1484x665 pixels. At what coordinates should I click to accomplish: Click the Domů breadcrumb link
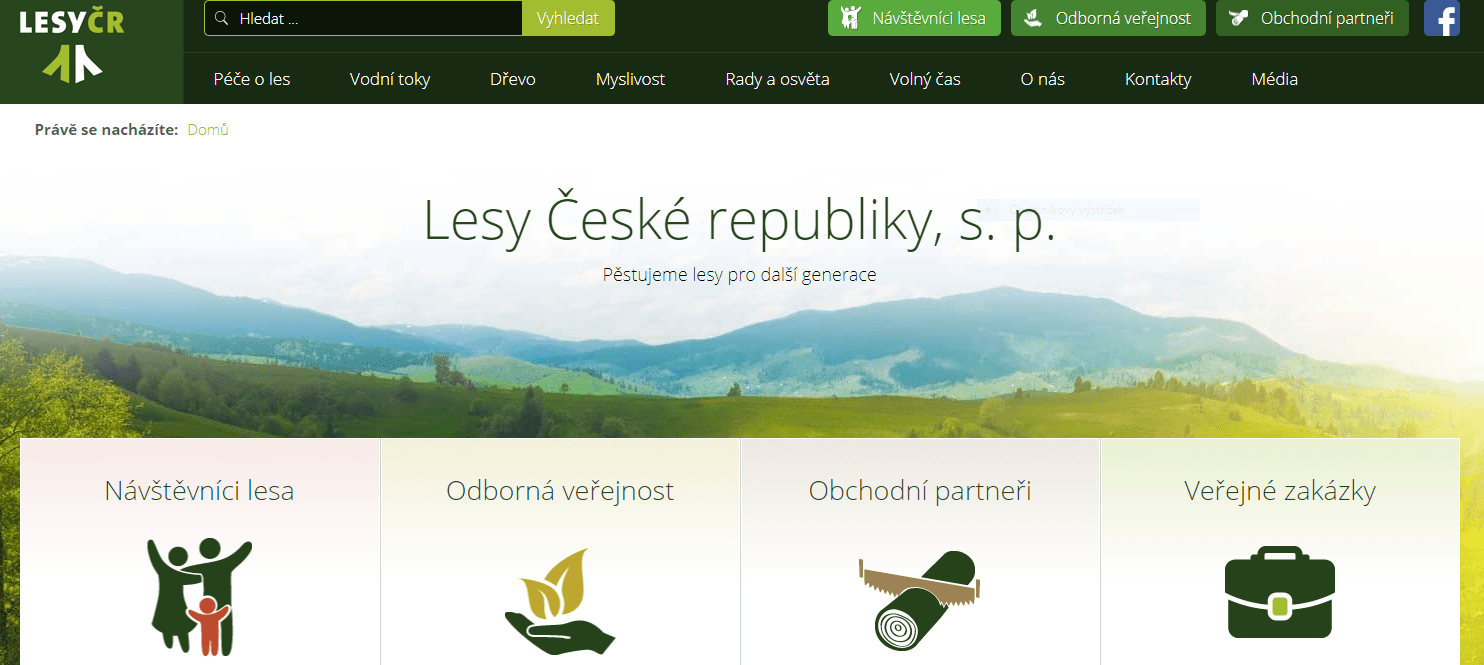coord(208,129)
